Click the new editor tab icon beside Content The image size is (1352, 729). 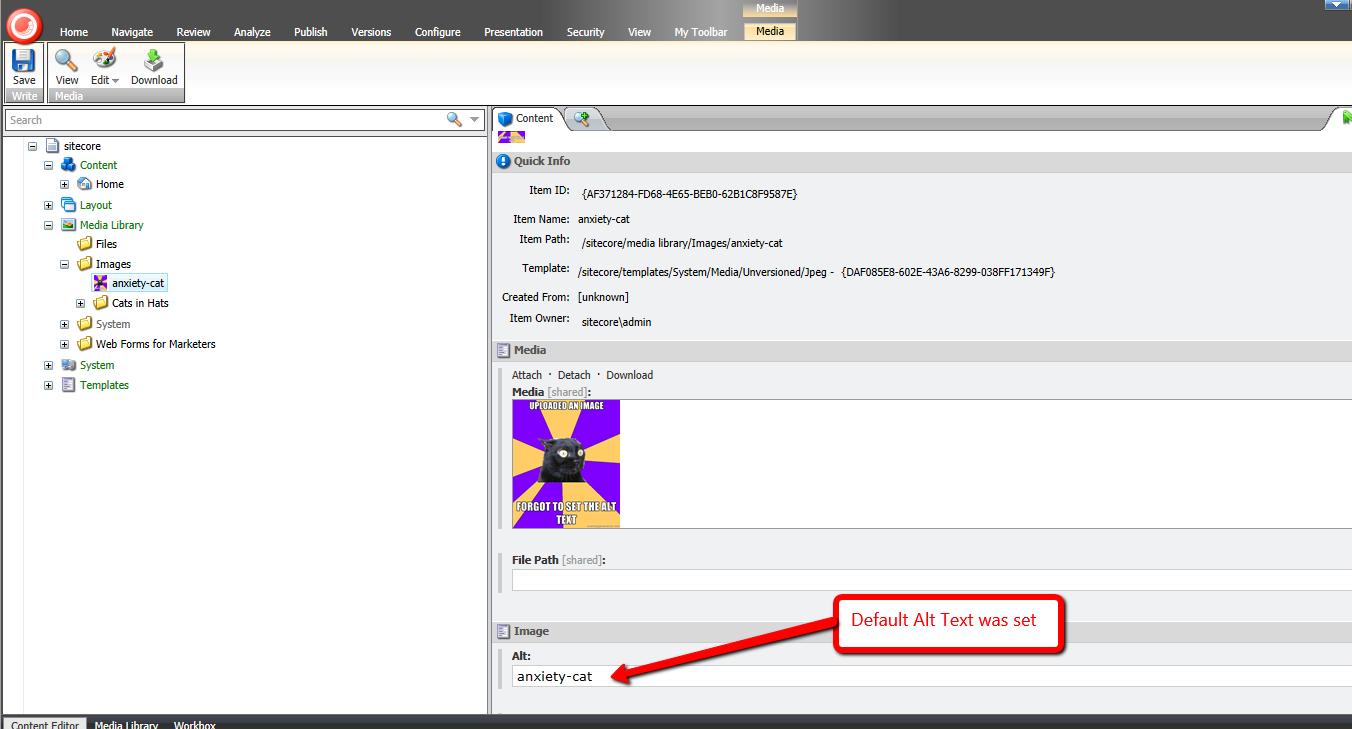tap(580, 119)
